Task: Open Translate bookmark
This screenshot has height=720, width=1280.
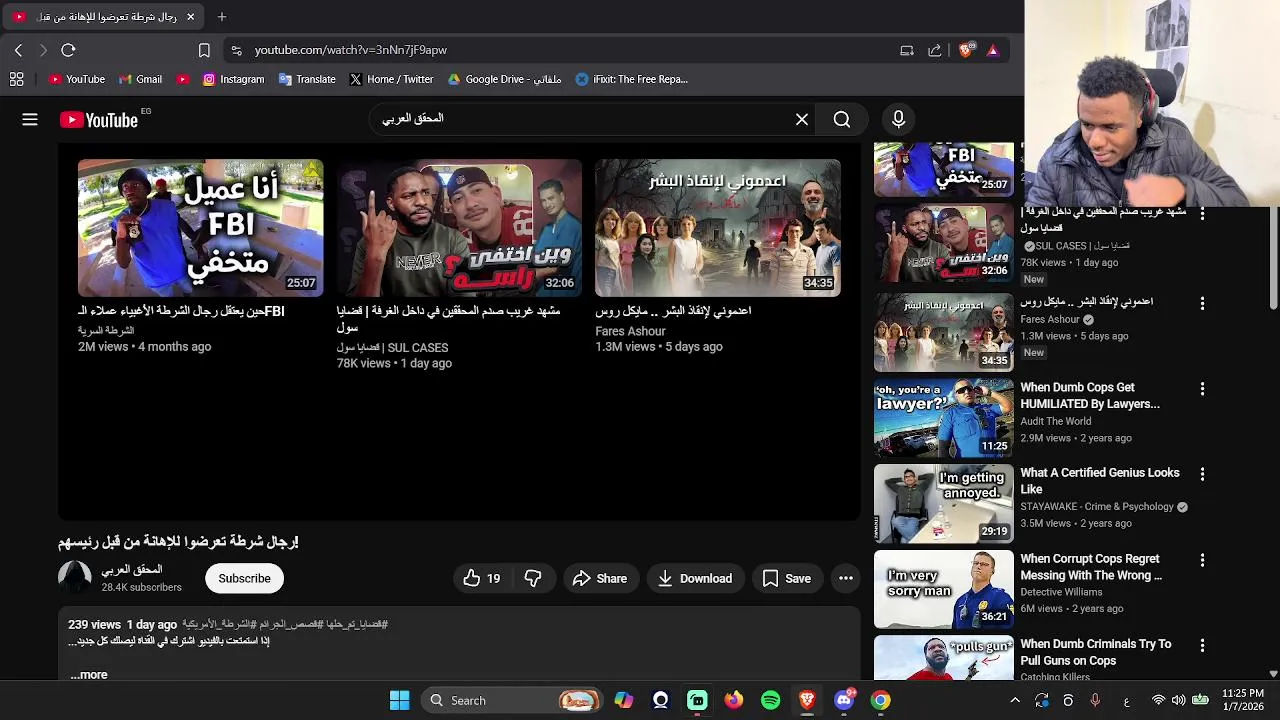Action: click(x=307, y=79)
